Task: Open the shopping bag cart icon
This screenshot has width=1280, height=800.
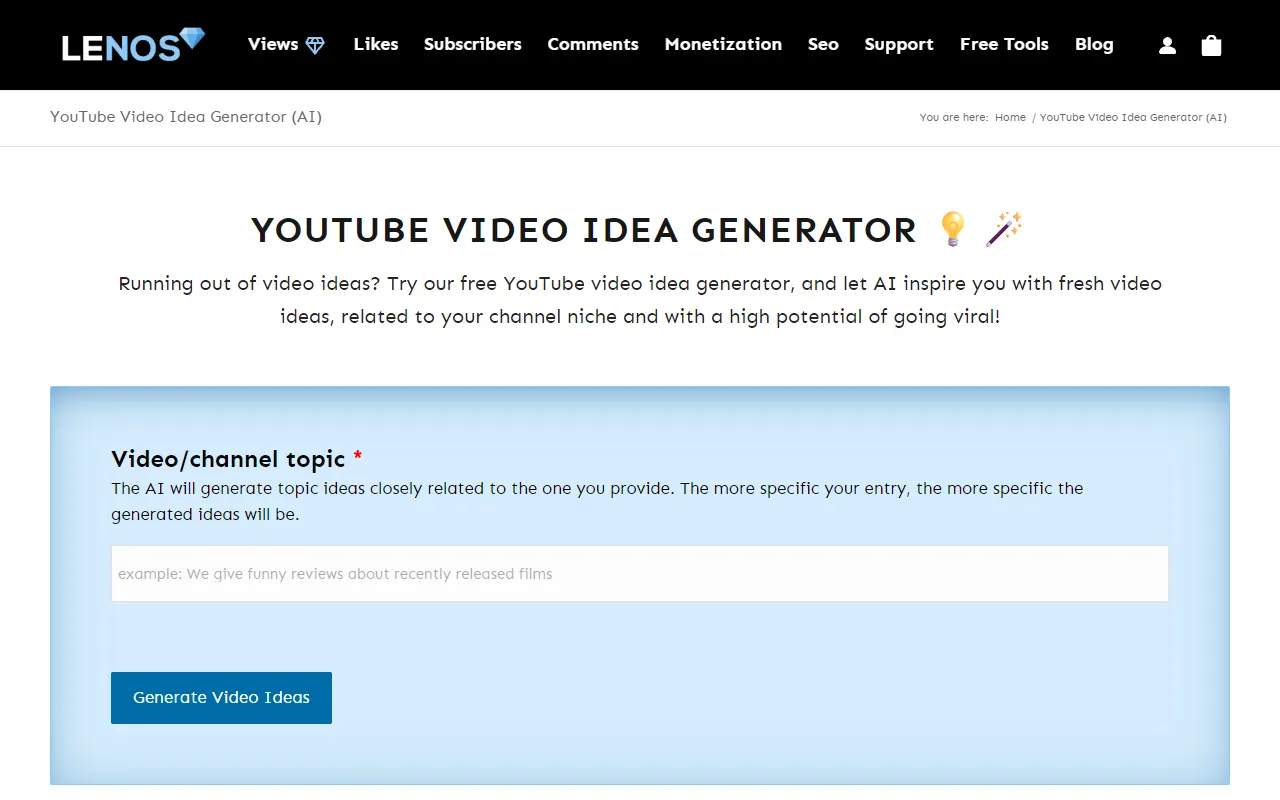Action: pyautogui.click(x=1211, y=45)
